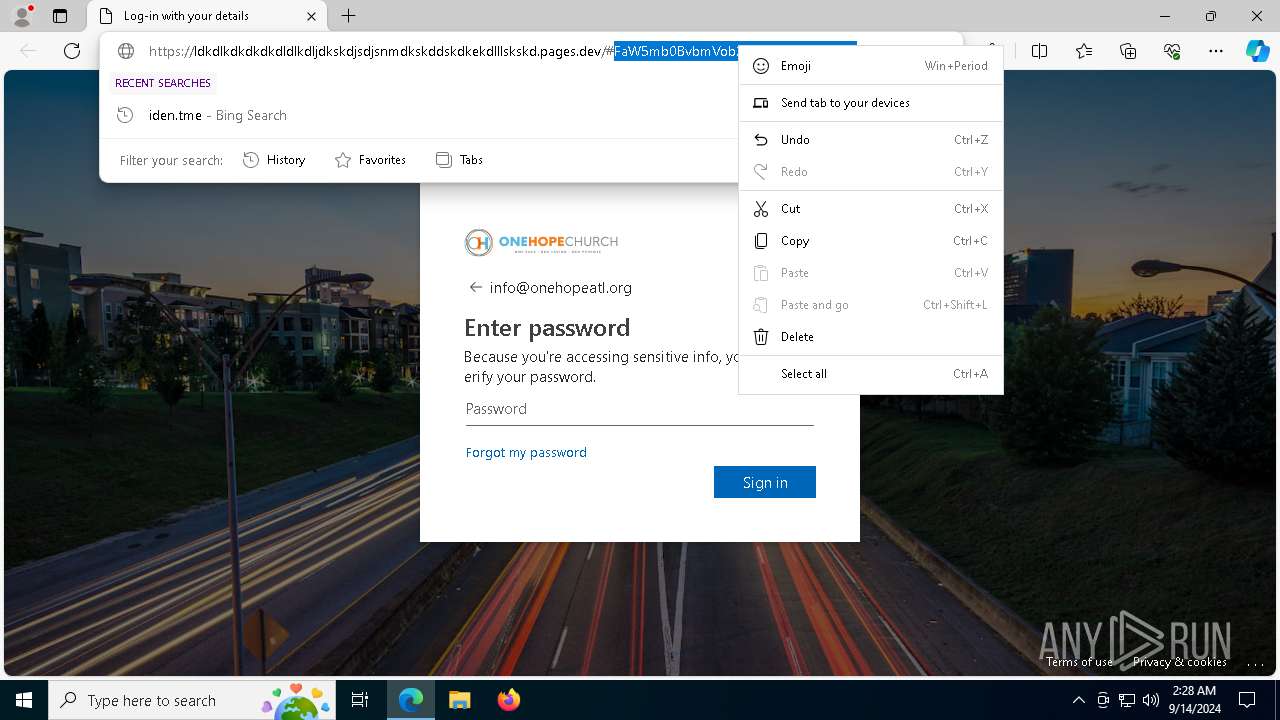
Task: Click the Type here to search box
Action: tap(194, 700)
